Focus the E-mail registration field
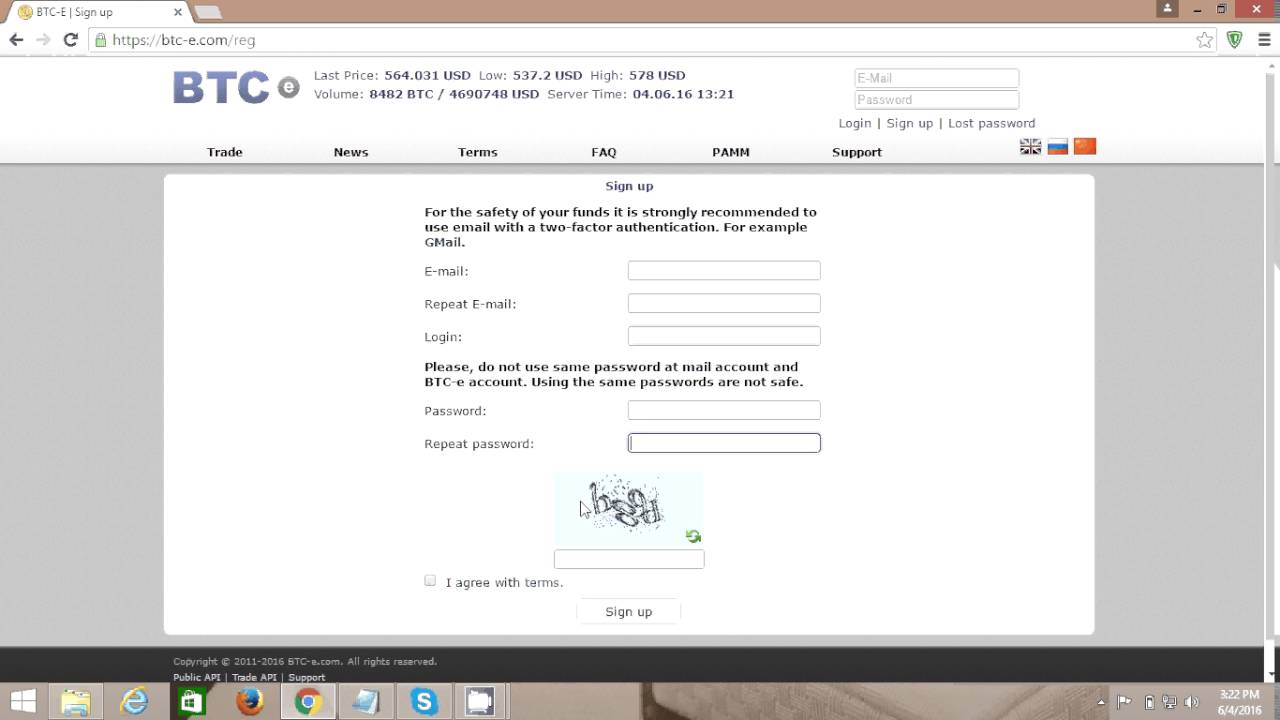1280x720 pixels. click(x=724, y=271)
